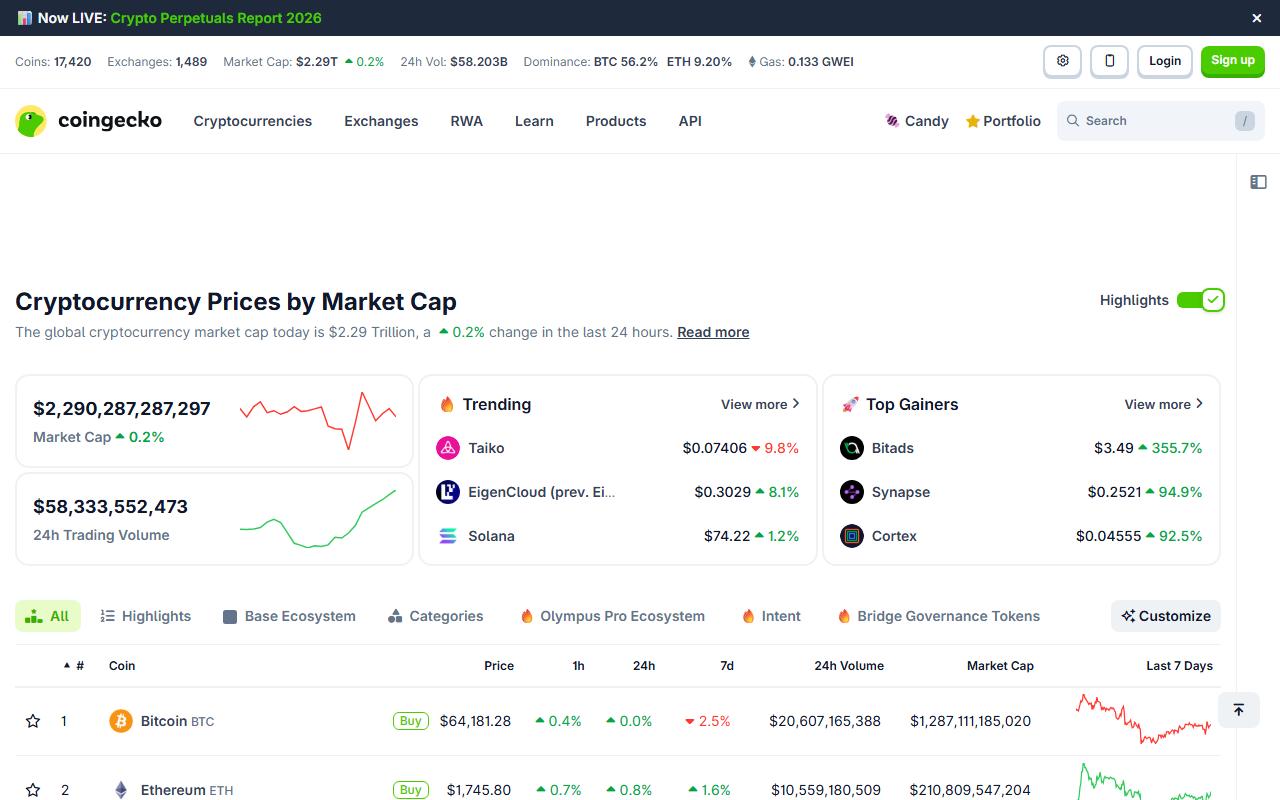
Task: Expand Trending View more chevron
Action: tap(796, 404)
